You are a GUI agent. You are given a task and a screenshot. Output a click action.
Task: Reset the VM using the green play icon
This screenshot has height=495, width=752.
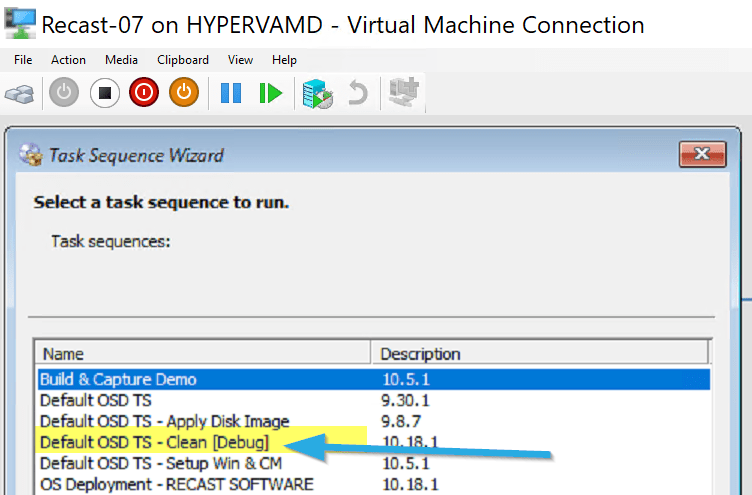click(x=270, y=94)
